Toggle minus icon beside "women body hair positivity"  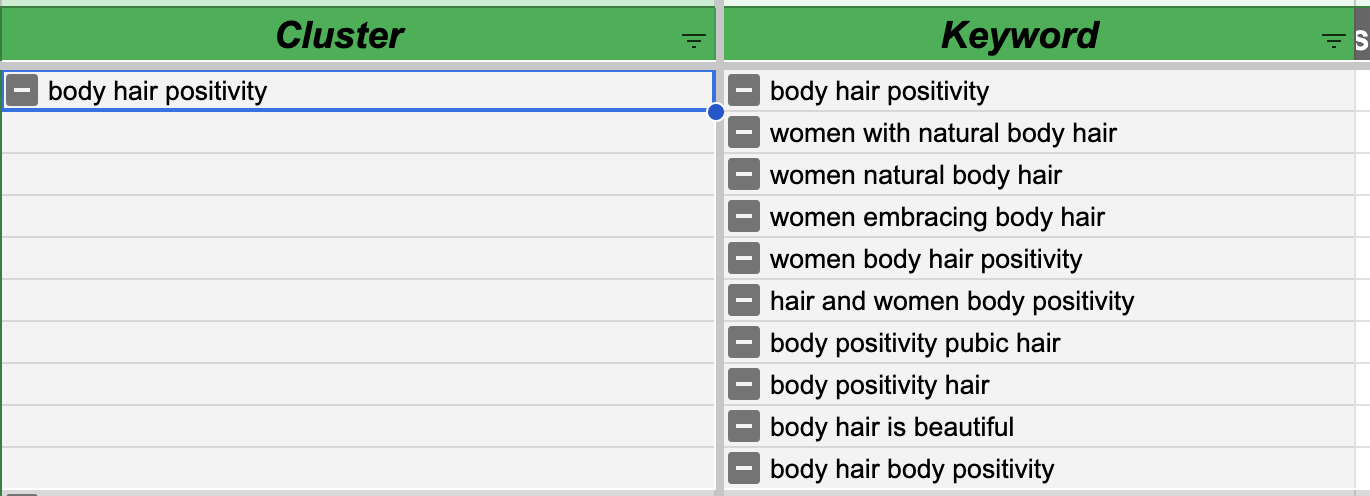pos(743,259)
